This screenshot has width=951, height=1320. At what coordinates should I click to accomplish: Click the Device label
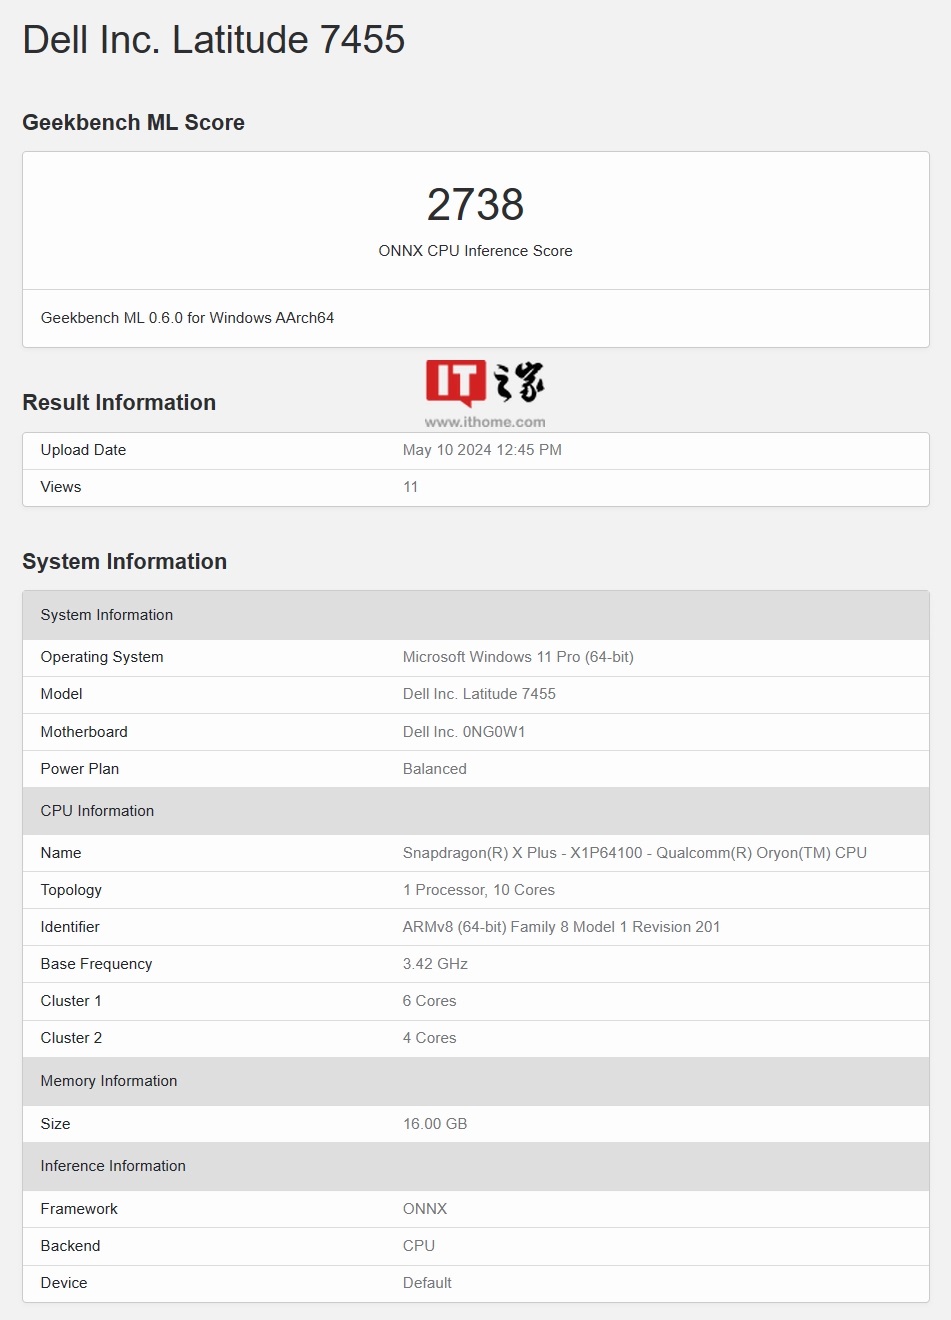[x=64, y=1283]
